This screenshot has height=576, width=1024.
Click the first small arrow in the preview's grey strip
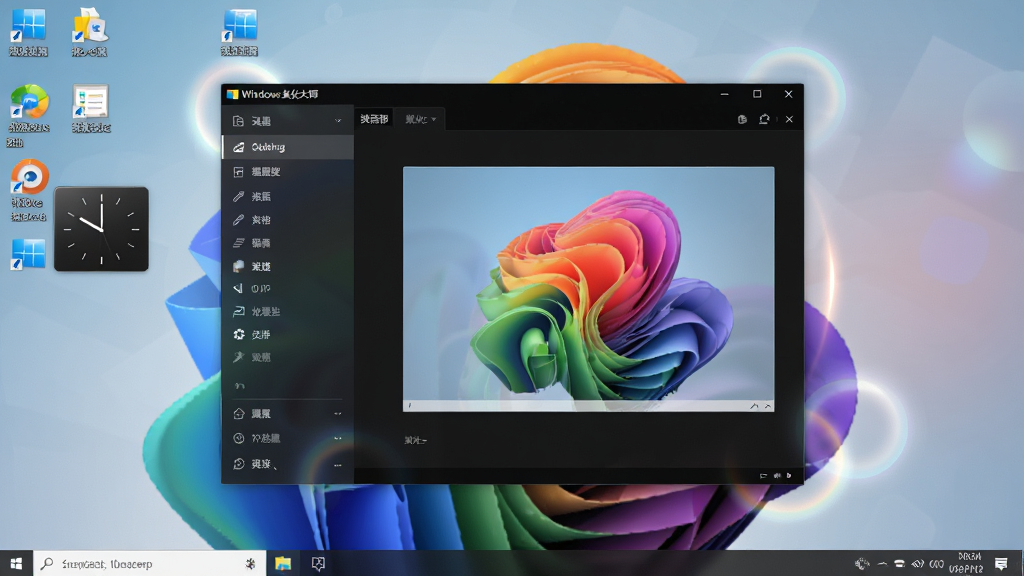pos(754,406)
